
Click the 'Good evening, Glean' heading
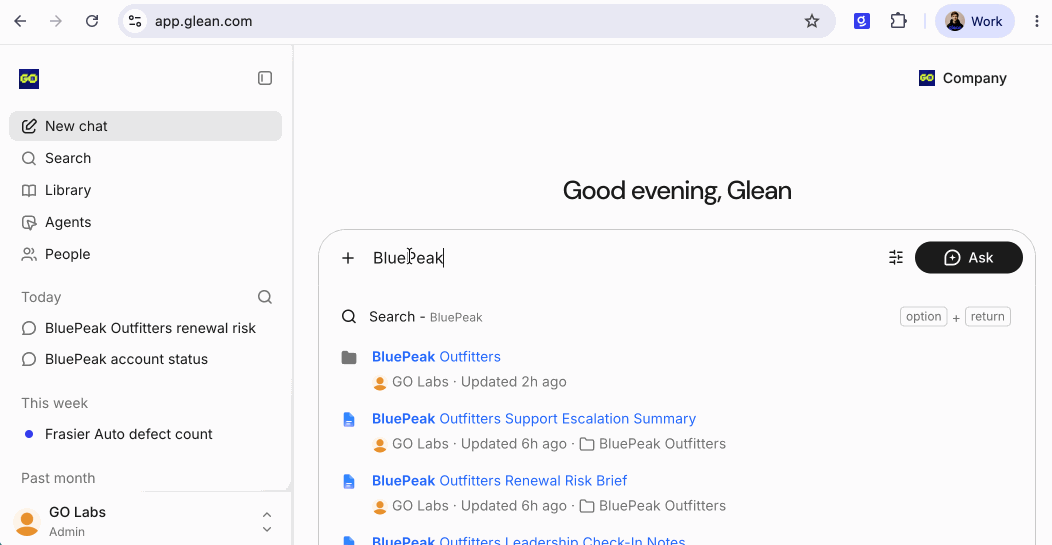677,191
